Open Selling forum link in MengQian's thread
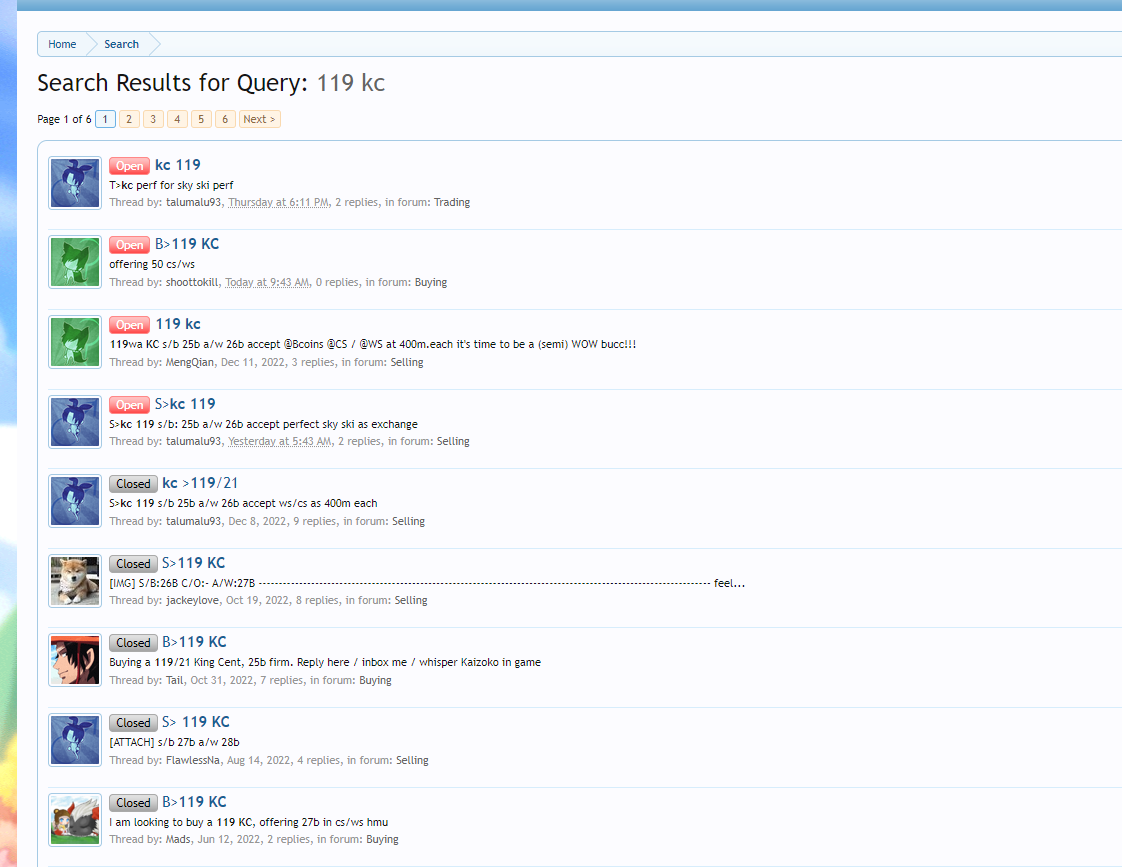 coord(407,363)
